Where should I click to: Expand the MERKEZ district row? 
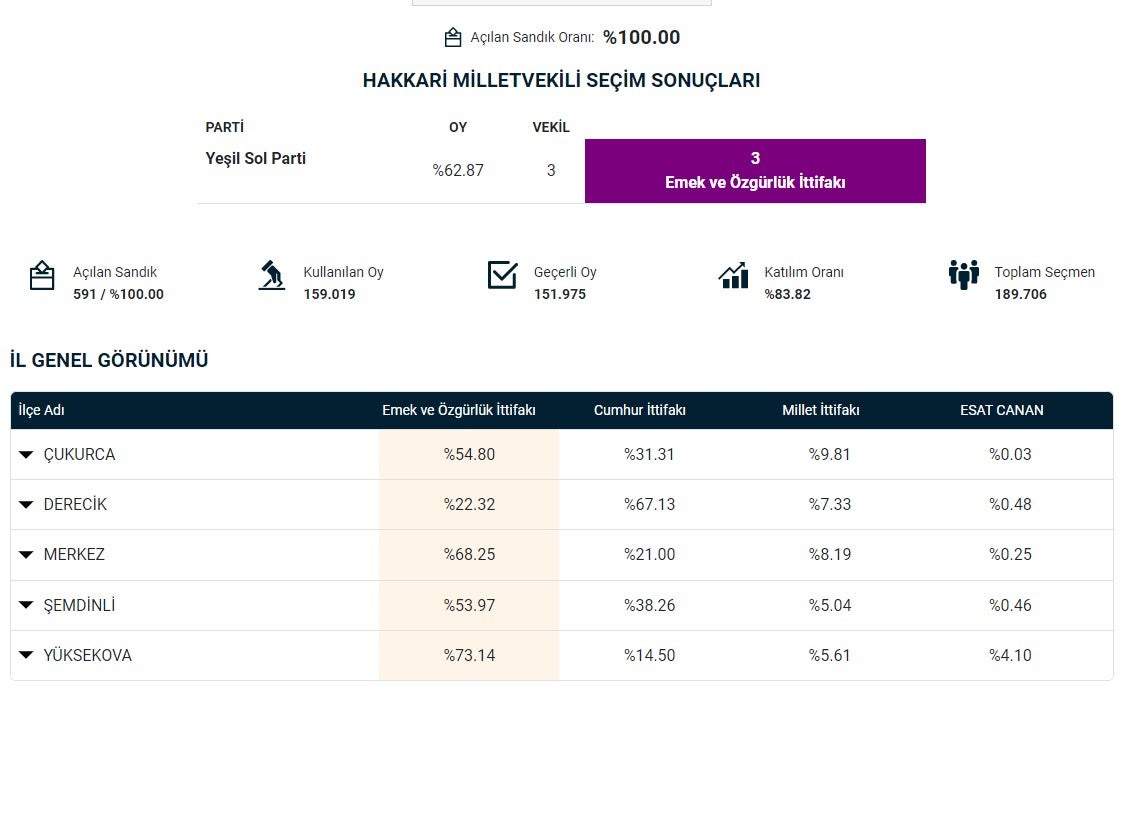point(26,555)
